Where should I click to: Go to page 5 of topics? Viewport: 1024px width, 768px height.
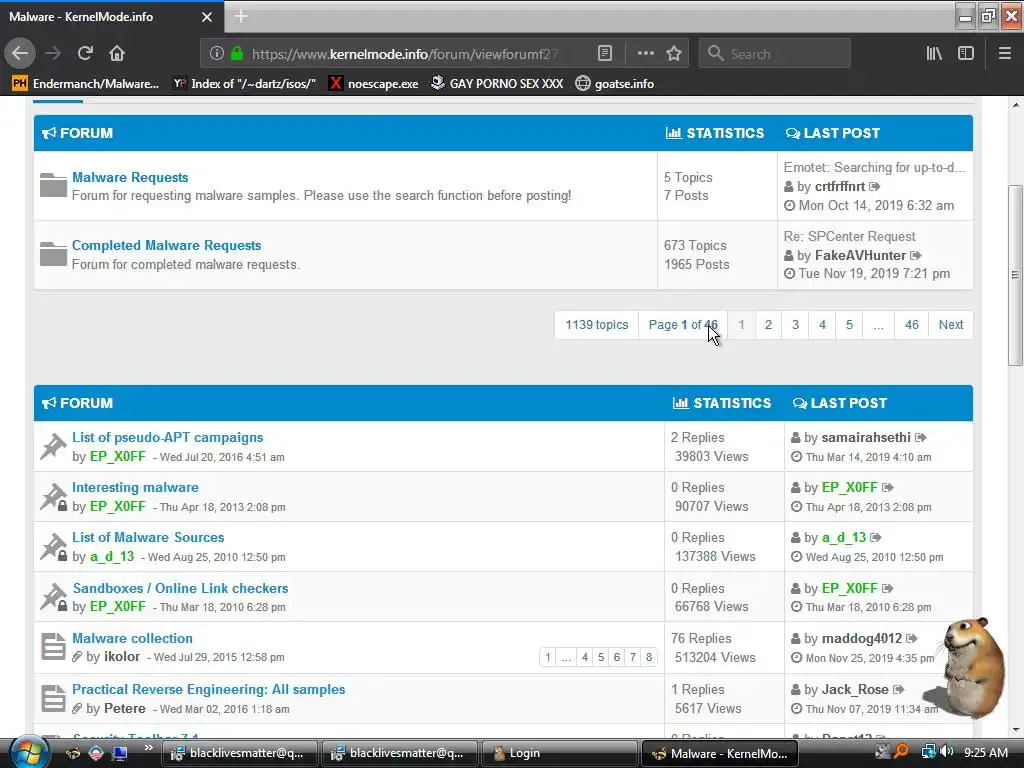point(849,325)
